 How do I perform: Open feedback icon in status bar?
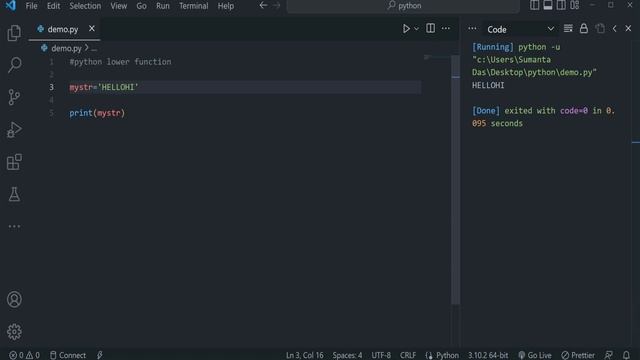coord(609,355)
